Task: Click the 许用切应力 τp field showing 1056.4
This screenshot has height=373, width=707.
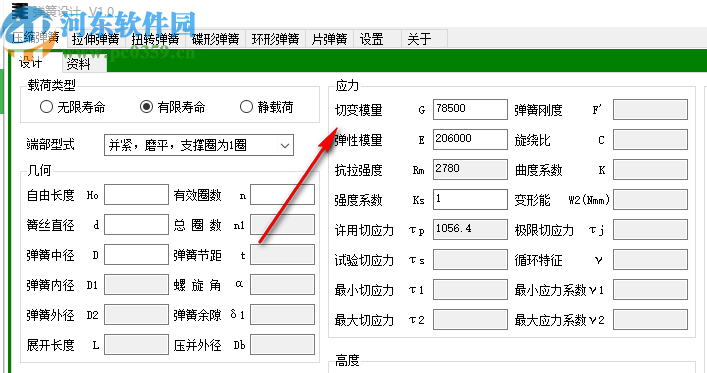Action: click(x=470, y=230)
